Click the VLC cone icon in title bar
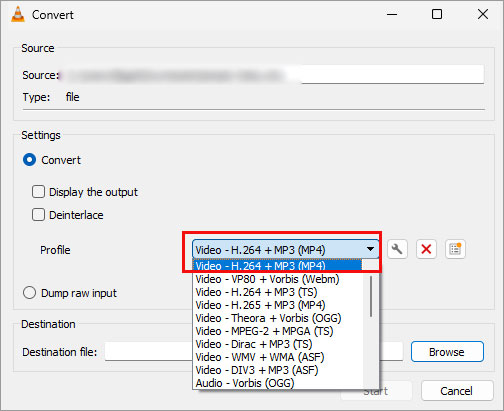The width and height of the screenshot is (504, 411). point(18,14)
